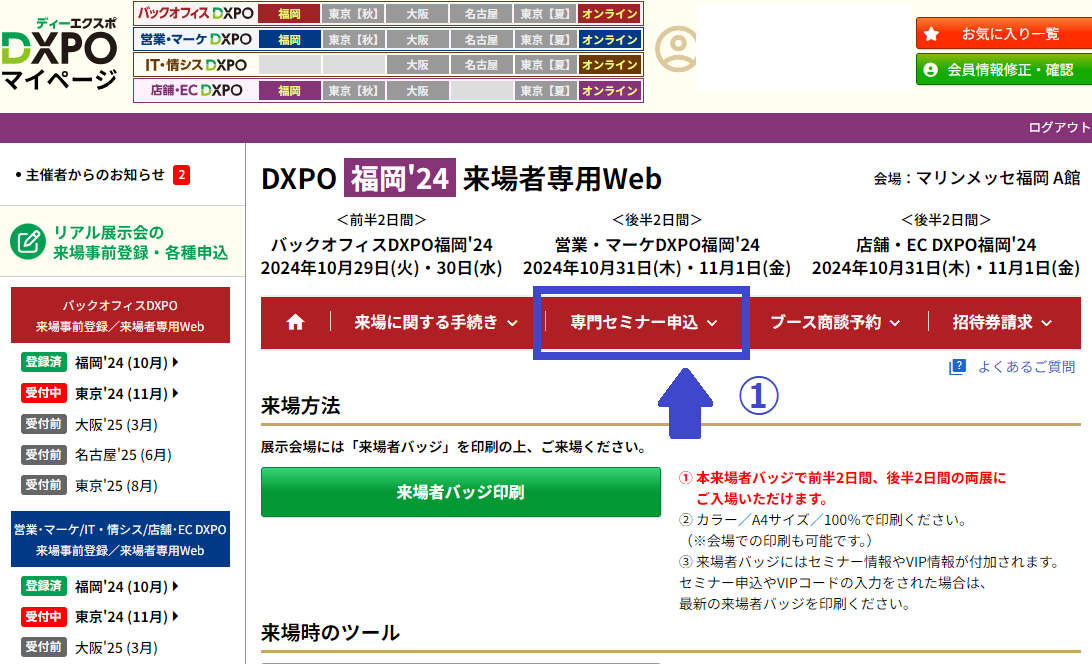Screen dimensions: 1092x664
Task: Click the よくあるご質問 help icon
Action: click(957, 367)
